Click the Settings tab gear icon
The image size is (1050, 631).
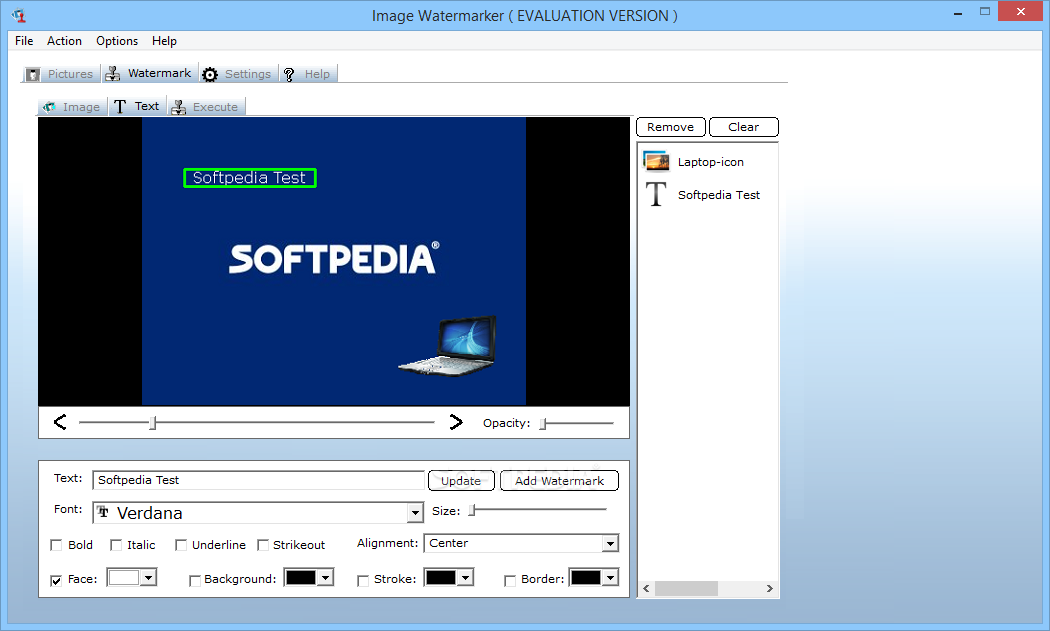(x=210, y=74)
